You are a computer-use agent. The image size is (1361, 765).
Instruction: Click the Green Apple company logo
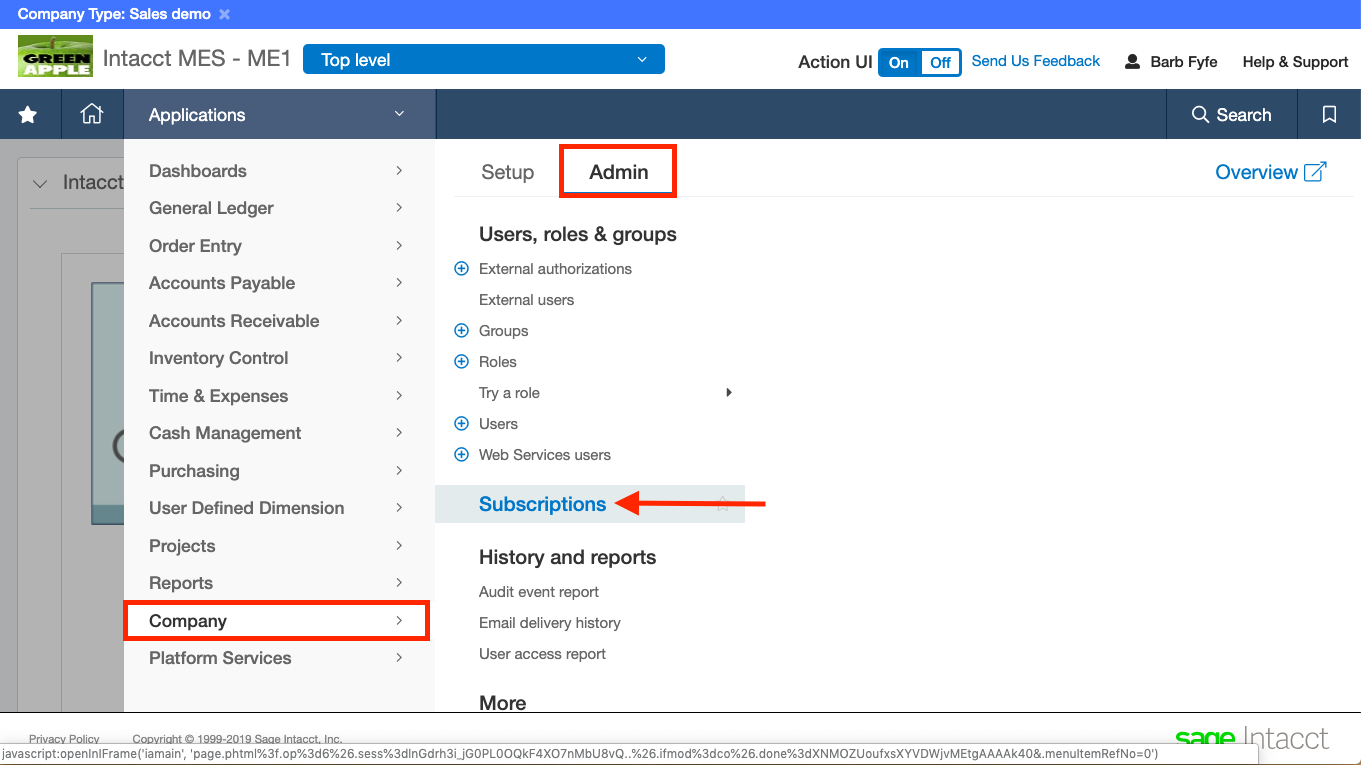pos(55,57)
